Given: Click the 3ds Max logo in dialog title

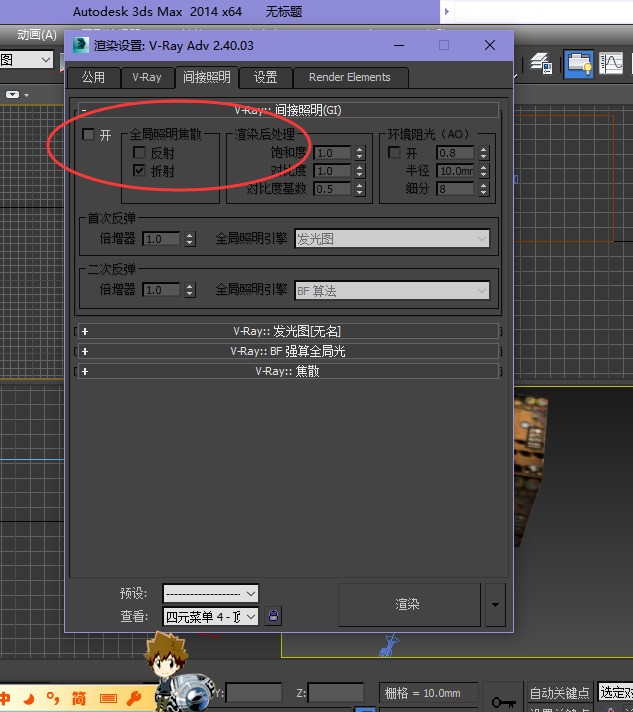Looking at the screenshot, I should pyautogui.click(x=80, y=45).
